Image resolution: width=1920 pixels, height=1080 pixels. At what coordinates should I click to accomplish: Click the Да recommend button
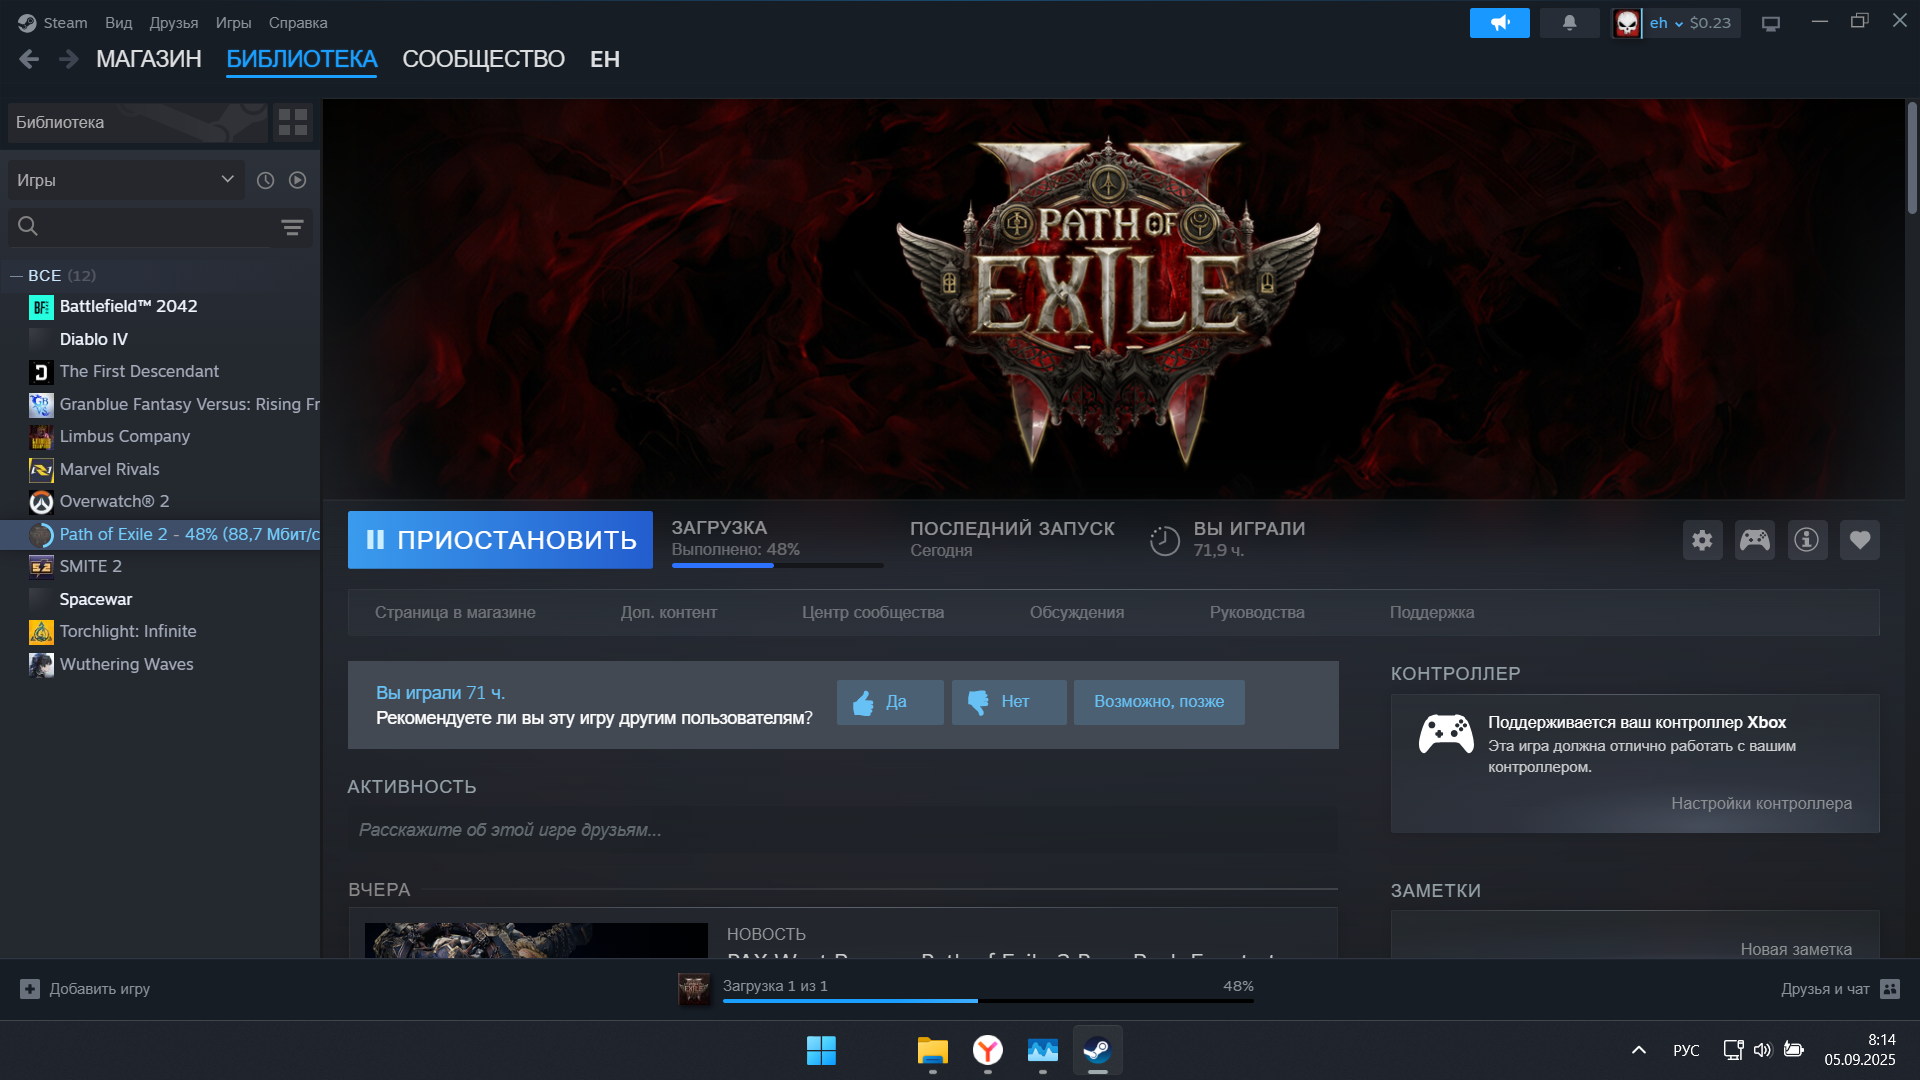(889, 702)
